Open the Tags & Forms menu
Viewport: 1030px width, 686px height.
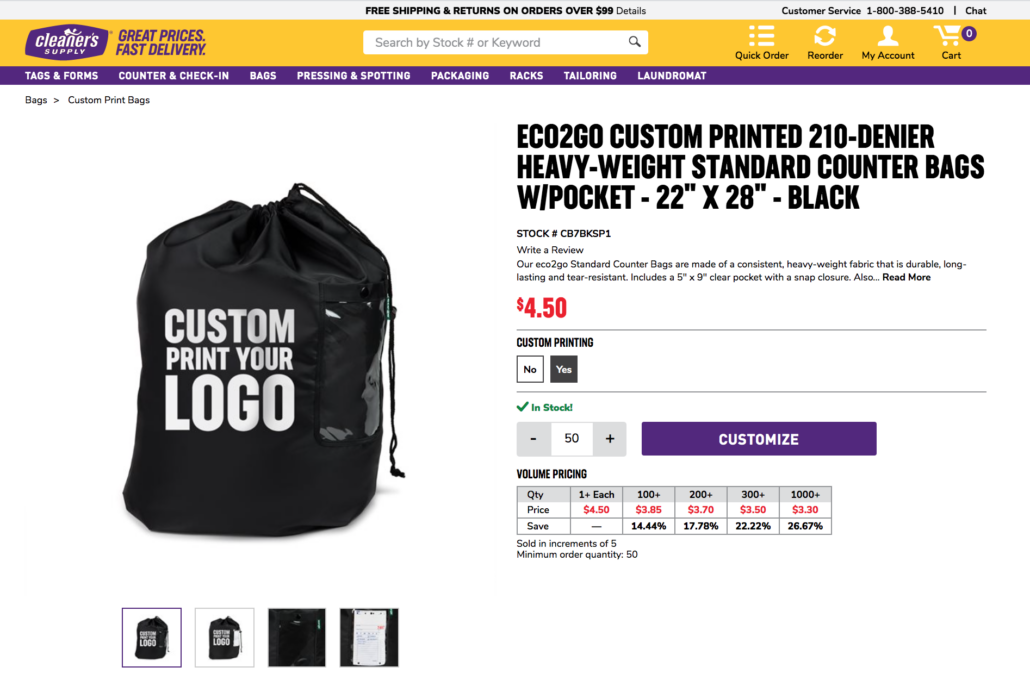click(x=61, y=76)
